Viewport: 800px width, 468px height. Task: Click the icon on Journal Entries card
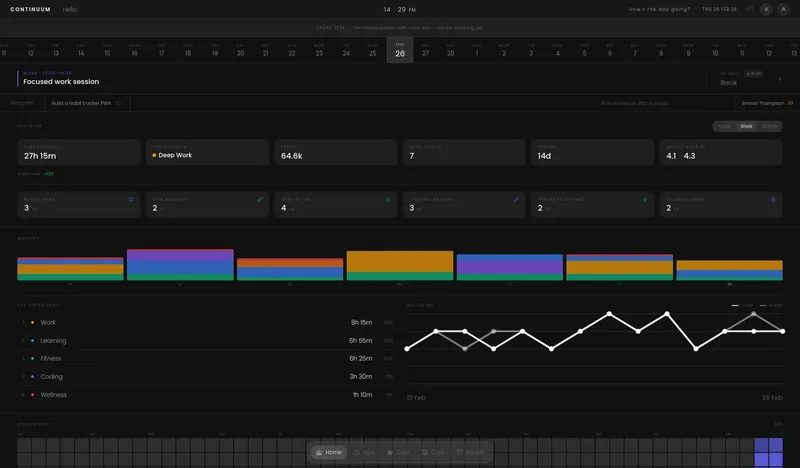(516, 199)
